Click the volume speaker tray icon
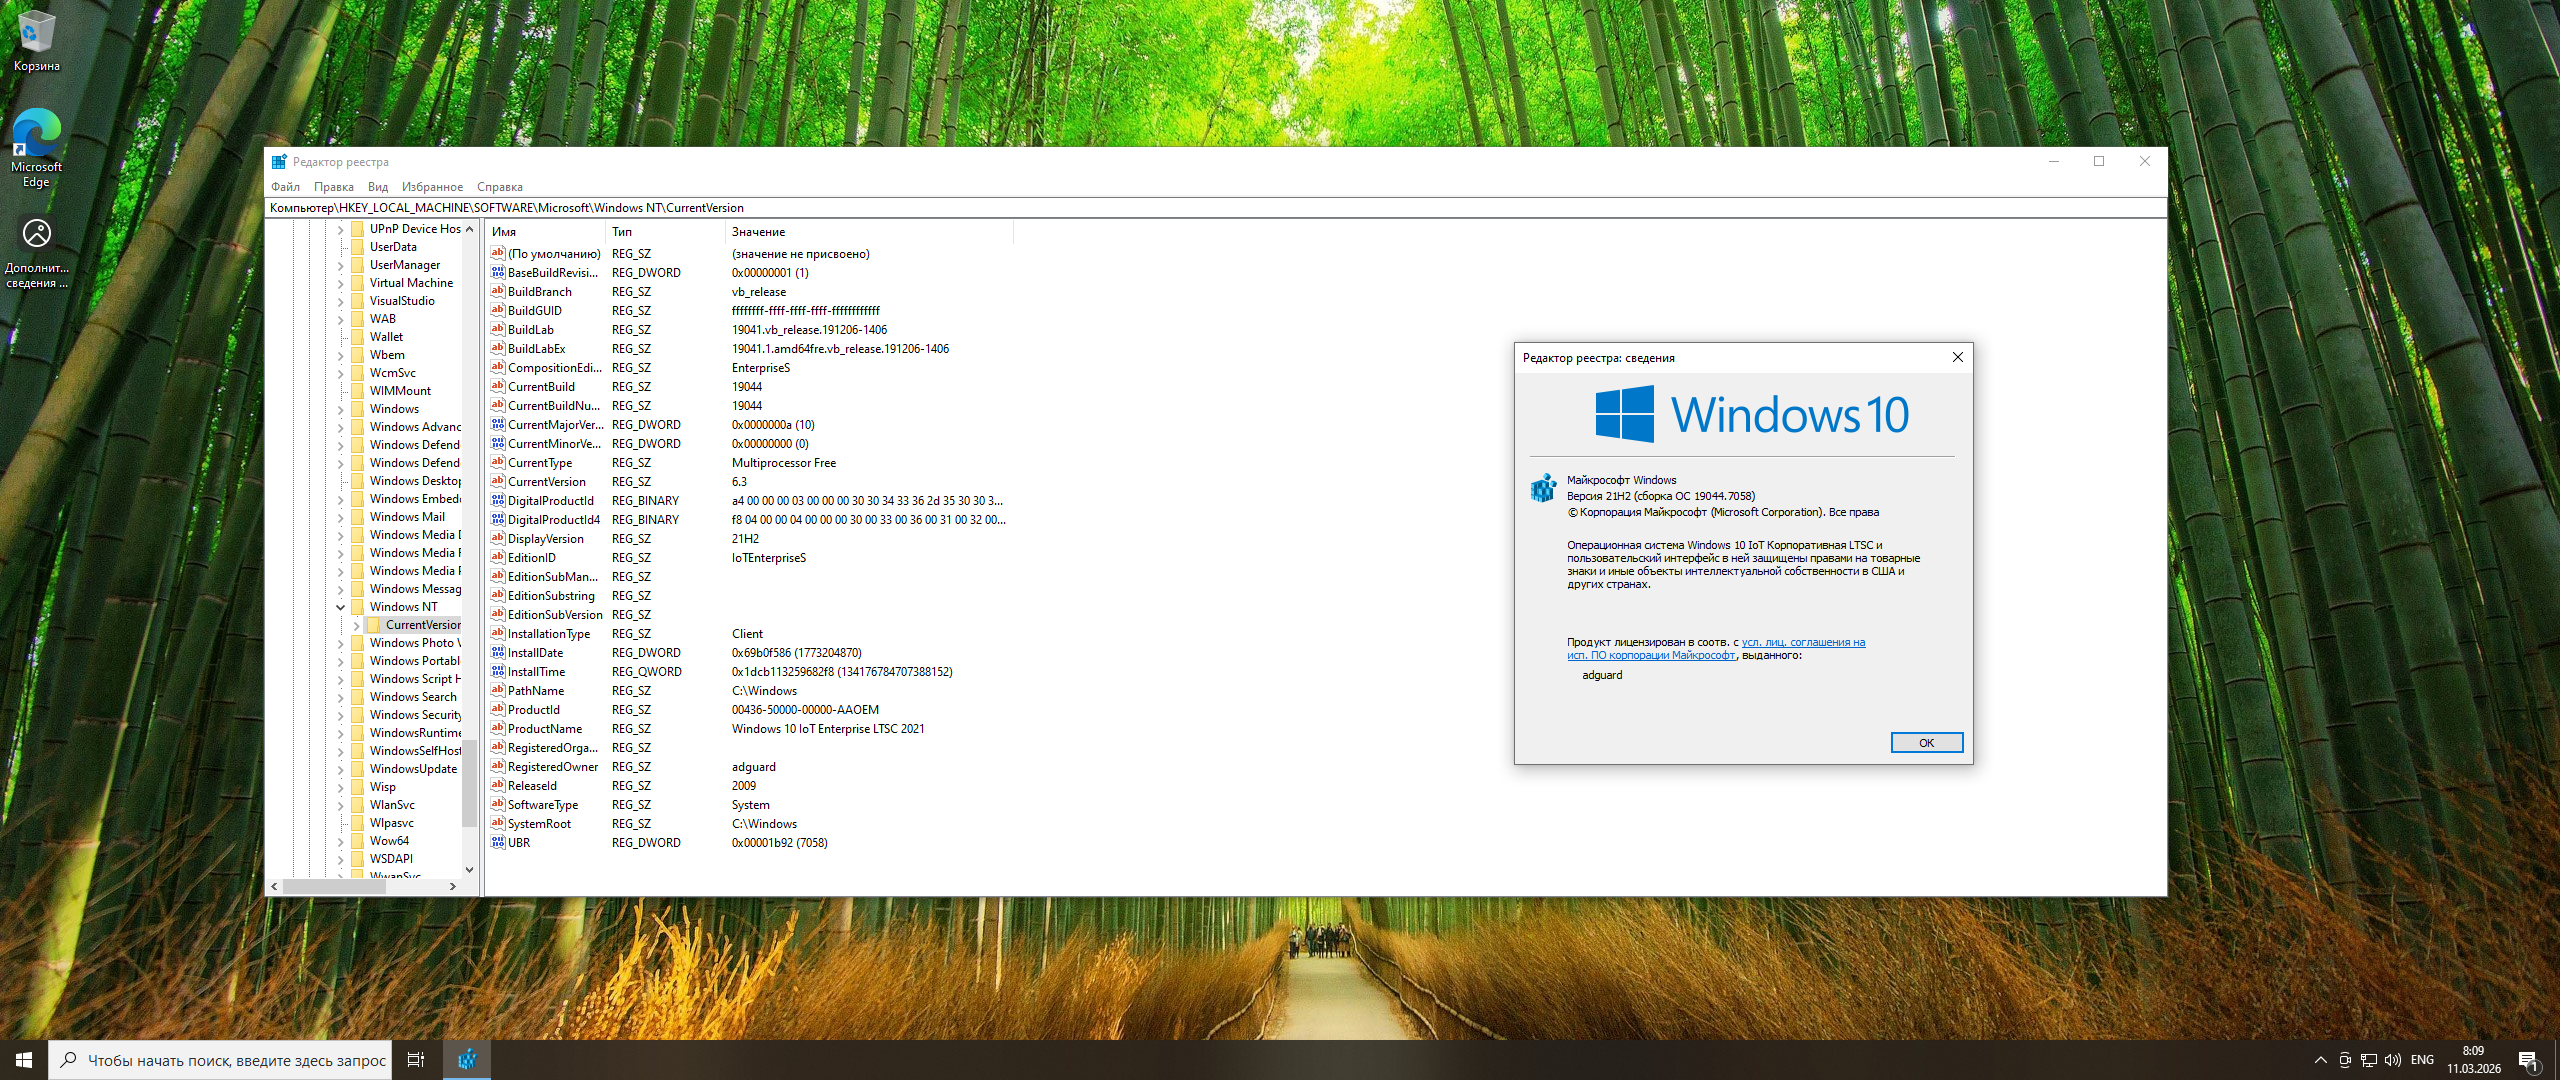This screenshot has height=1080, width=2560. [2393, 1060]
